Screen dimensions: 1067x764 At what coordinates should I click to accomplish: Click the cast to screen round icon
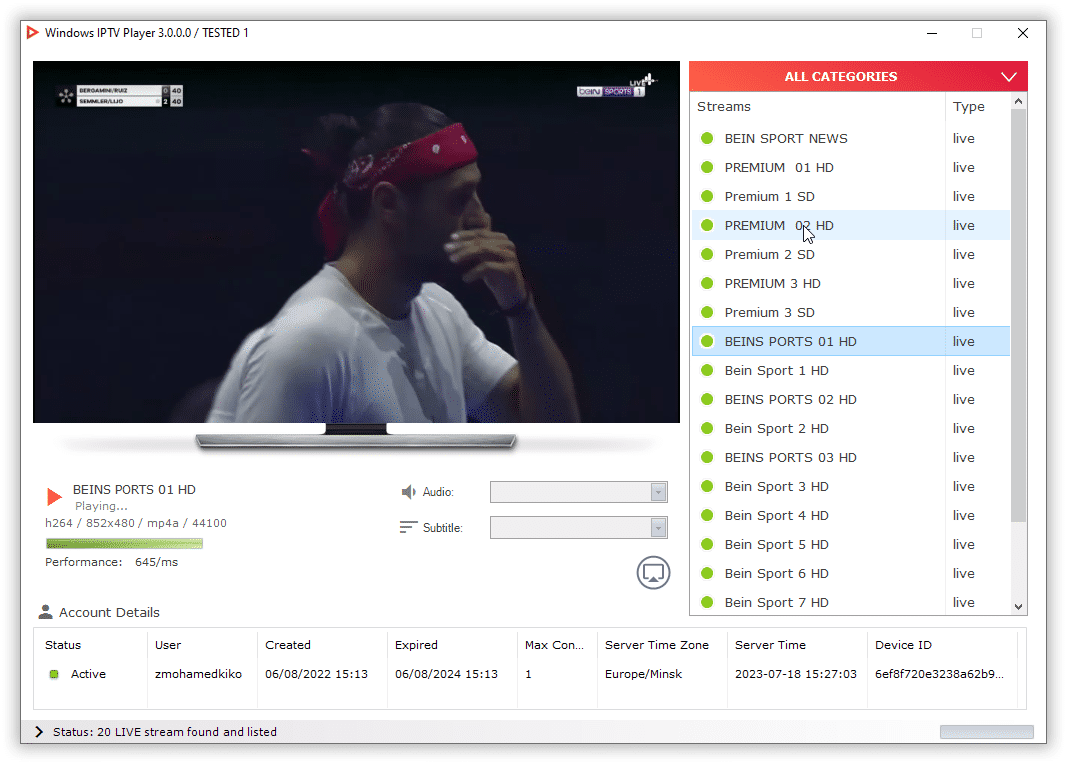(x=653, y=573)
